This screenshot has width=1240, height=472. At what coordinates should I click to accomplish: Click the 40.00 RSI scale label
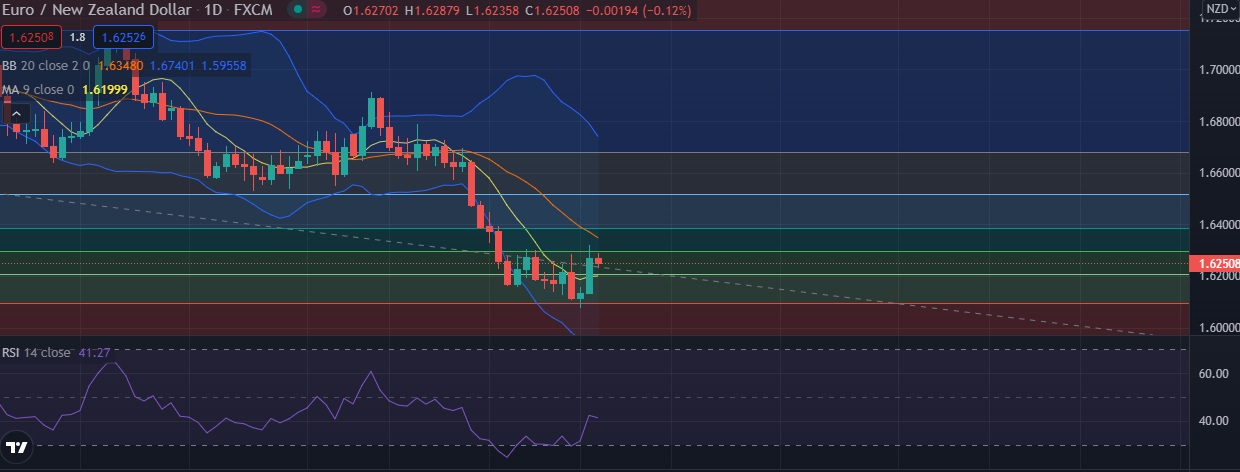click(x=1214, y=421)
